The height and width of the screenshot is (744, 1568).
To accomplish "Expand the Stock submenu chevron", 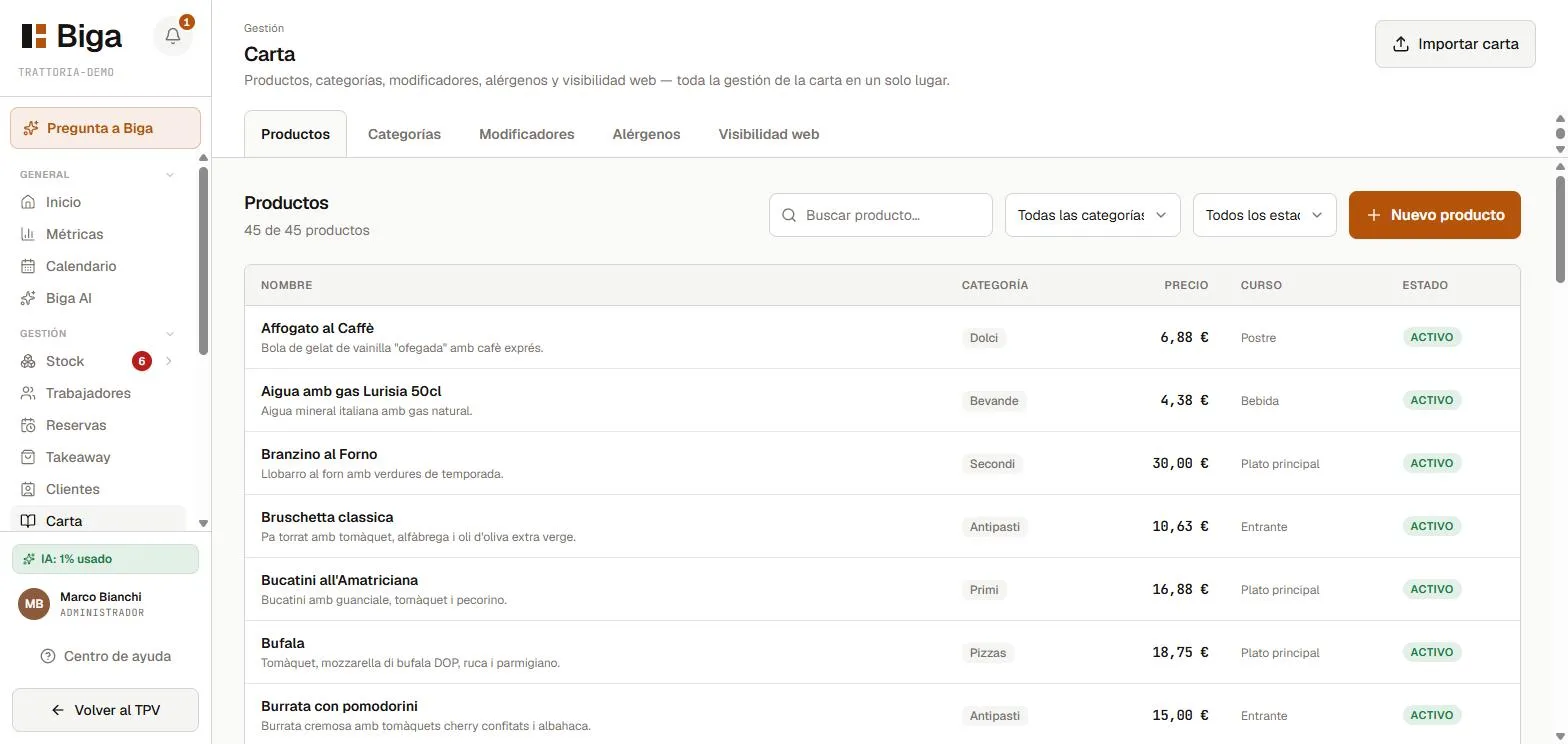I will tap(169, 361).
